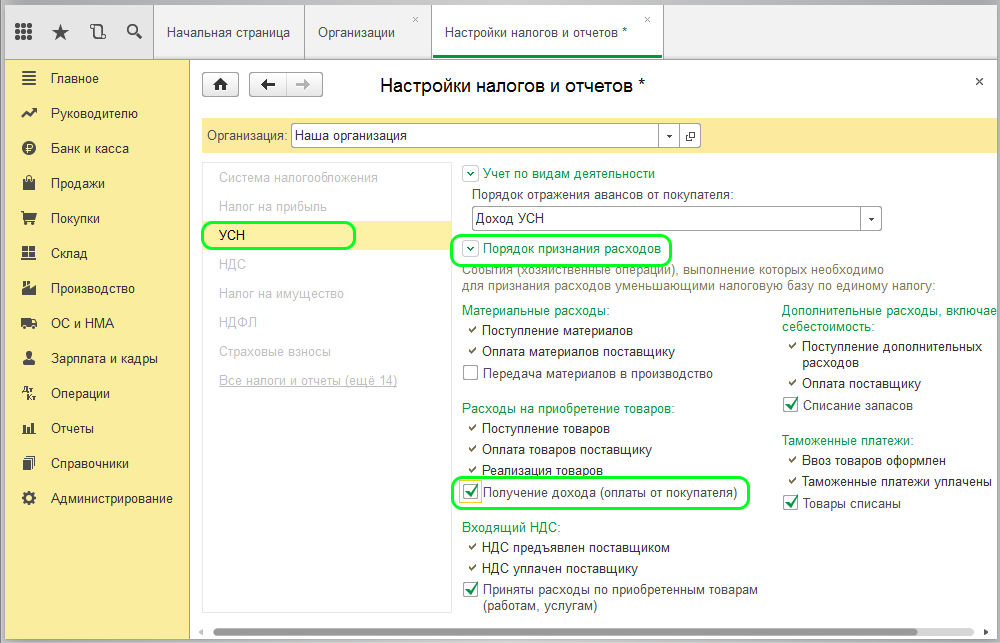This screenshot has width=1000, height=643.
Task: Enable Передача материалов в производство
Action: tap(470, 372)
